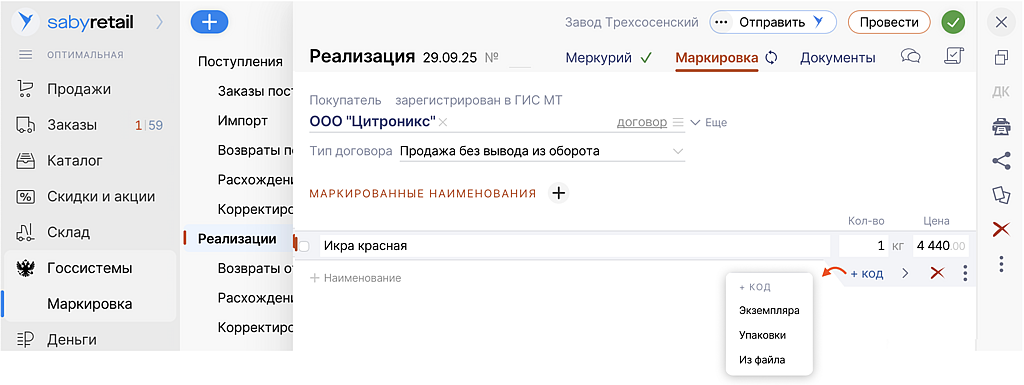Click the percent icon for discounts
The width and height of the screenshot is (1024, 385).
click(25, 196)
